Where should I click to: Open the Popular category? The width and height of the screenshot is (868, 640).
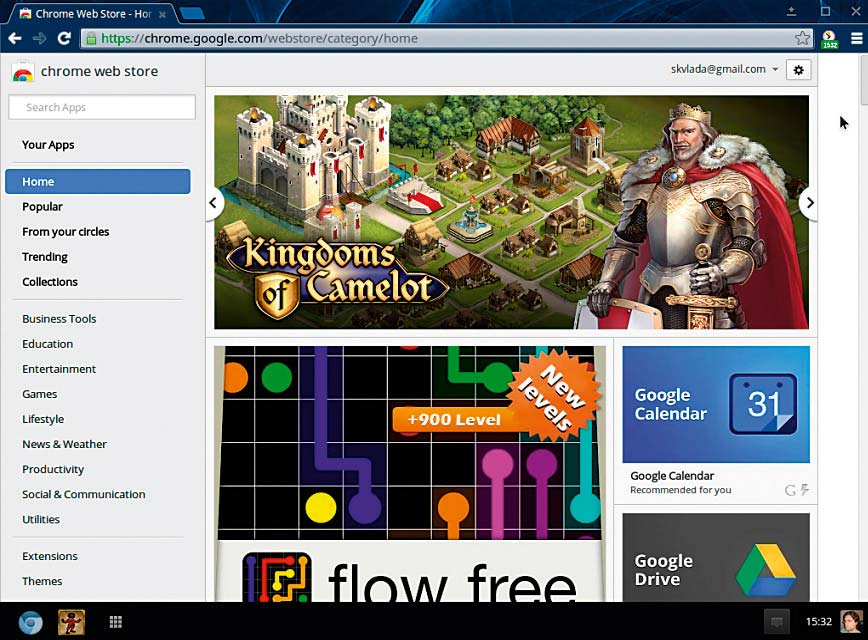[42, 207]
